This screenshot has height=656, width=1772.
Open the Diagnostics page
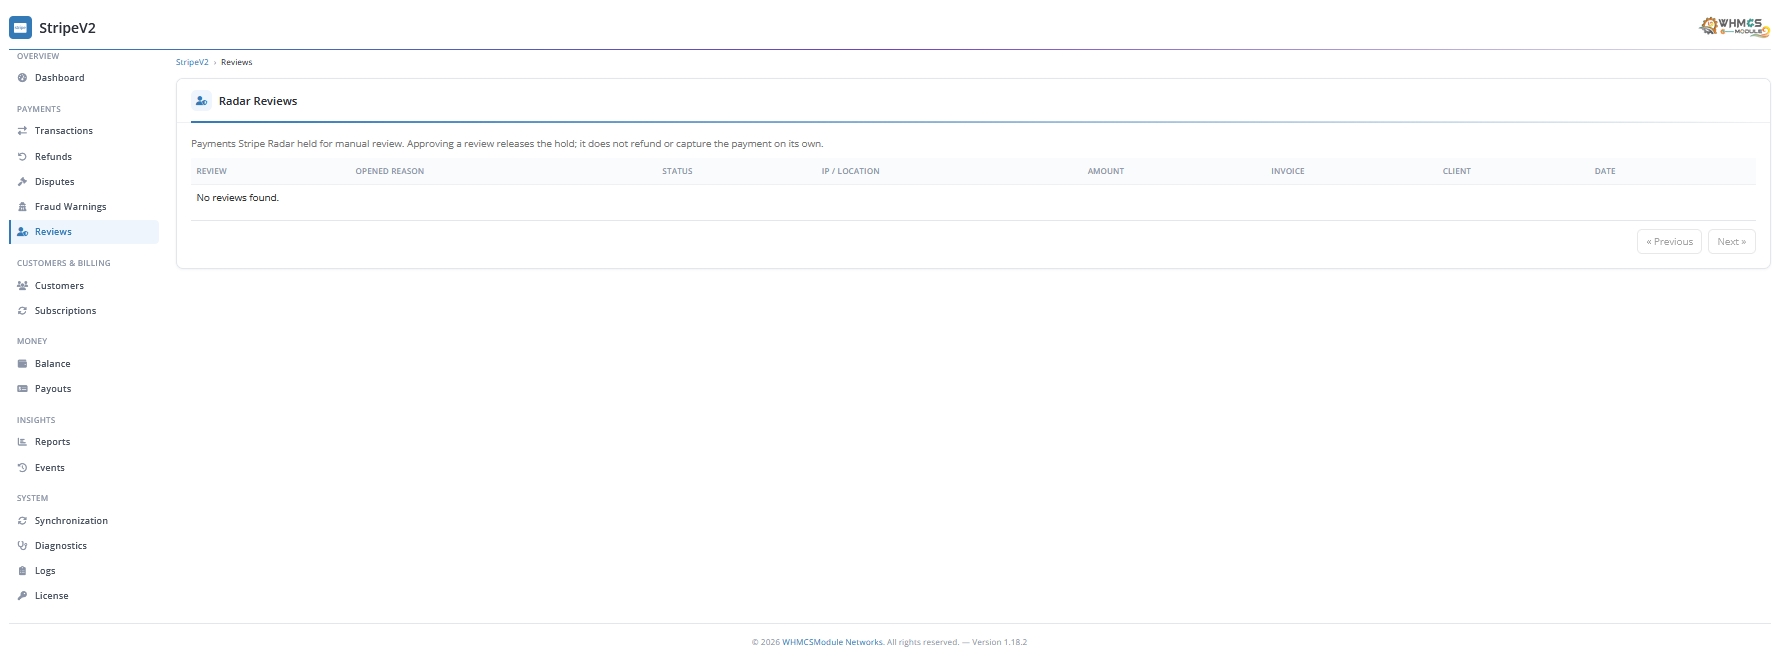[x=84, y=546]
